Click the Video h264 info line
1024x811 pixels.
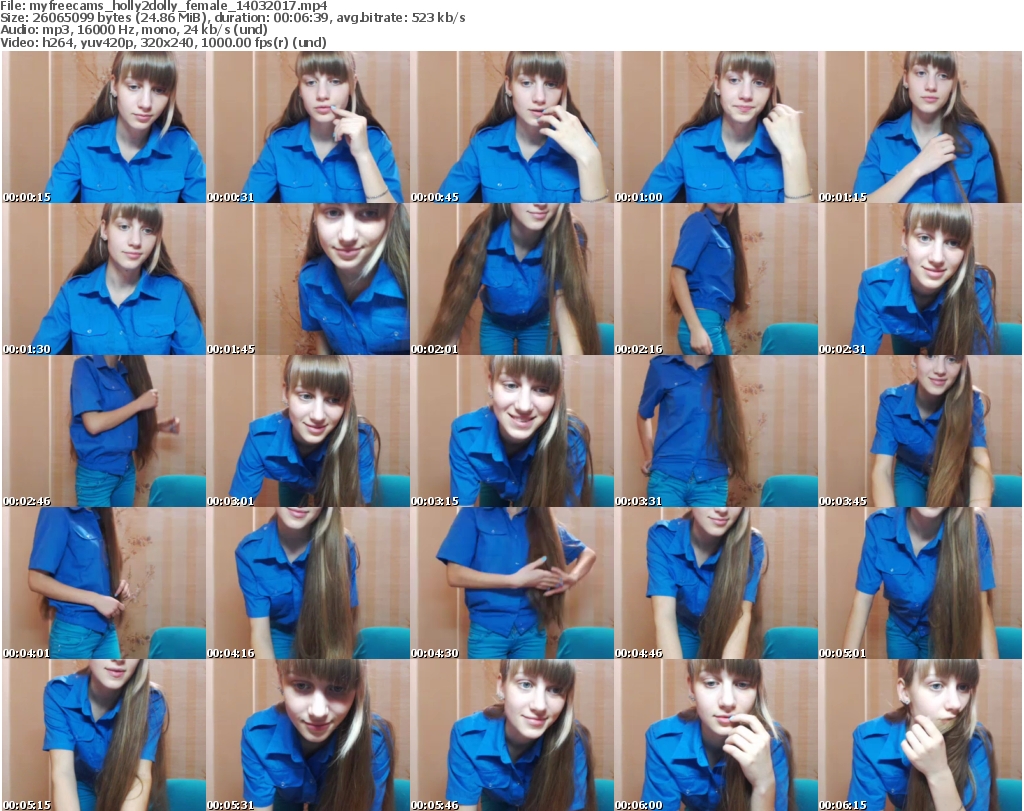tap(163, 42)
